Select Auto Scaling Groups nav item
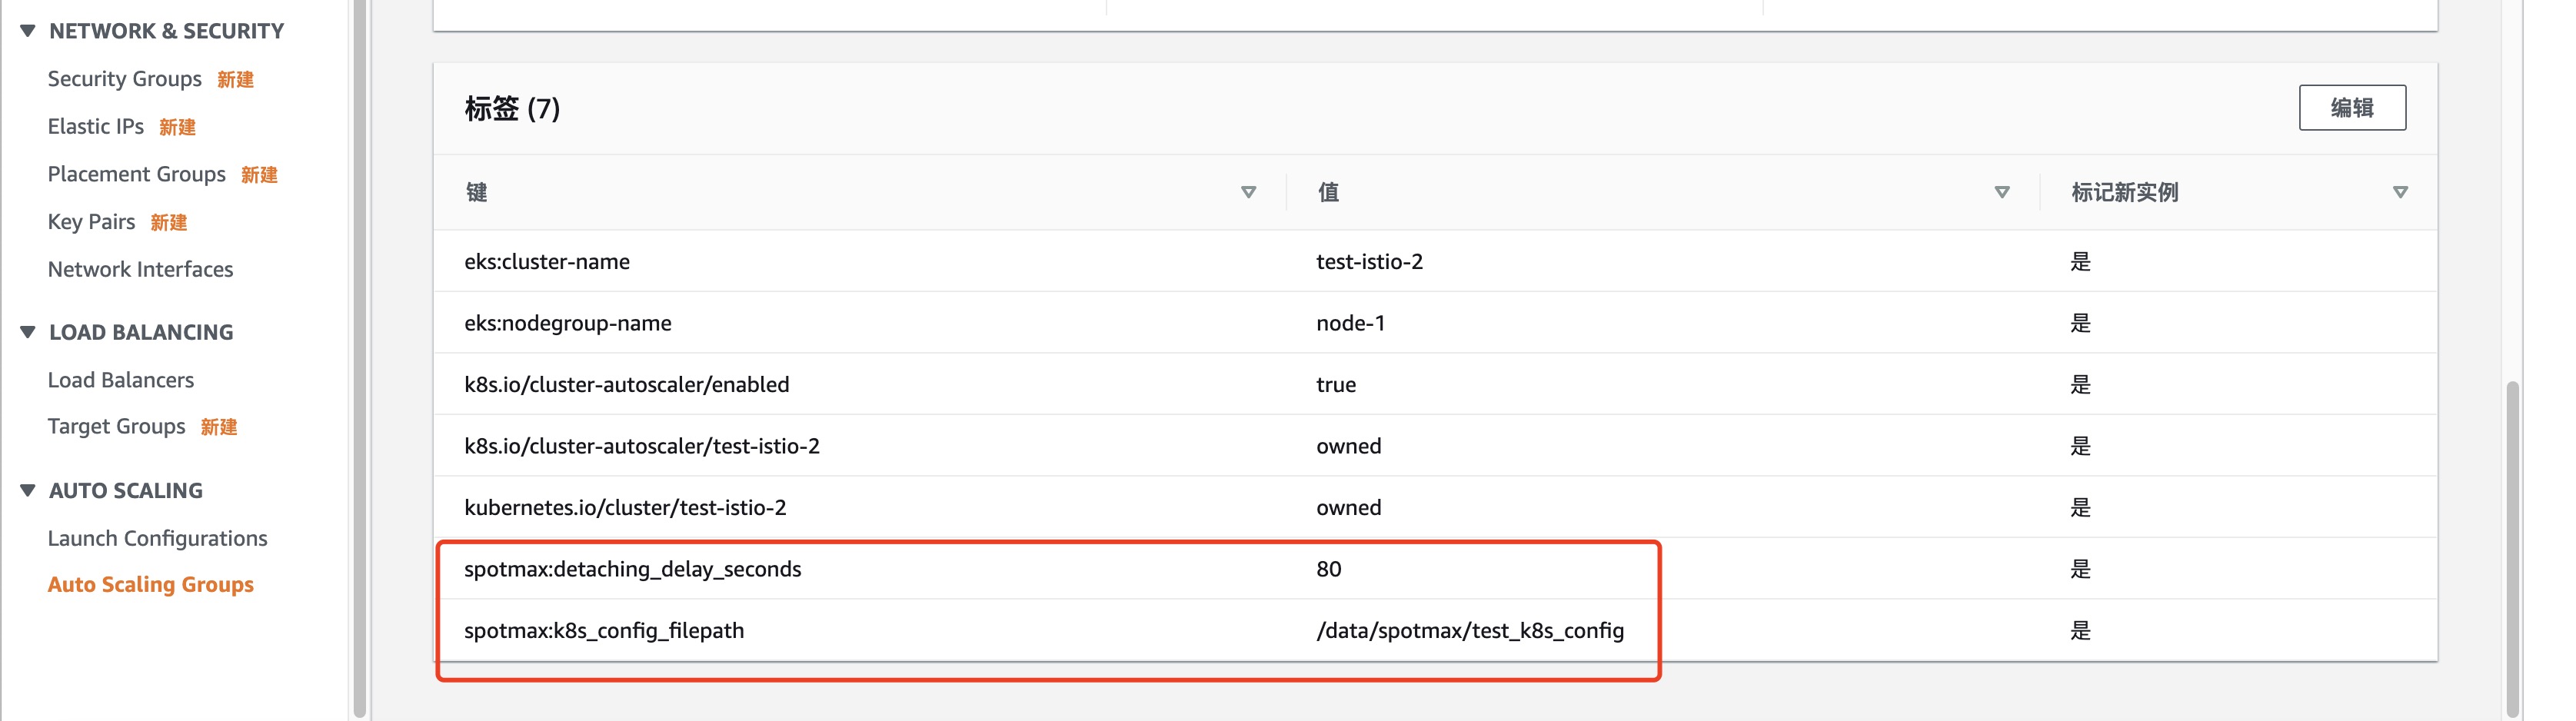The height and width of the screenshot is (721, 2576). click(151, 585)
